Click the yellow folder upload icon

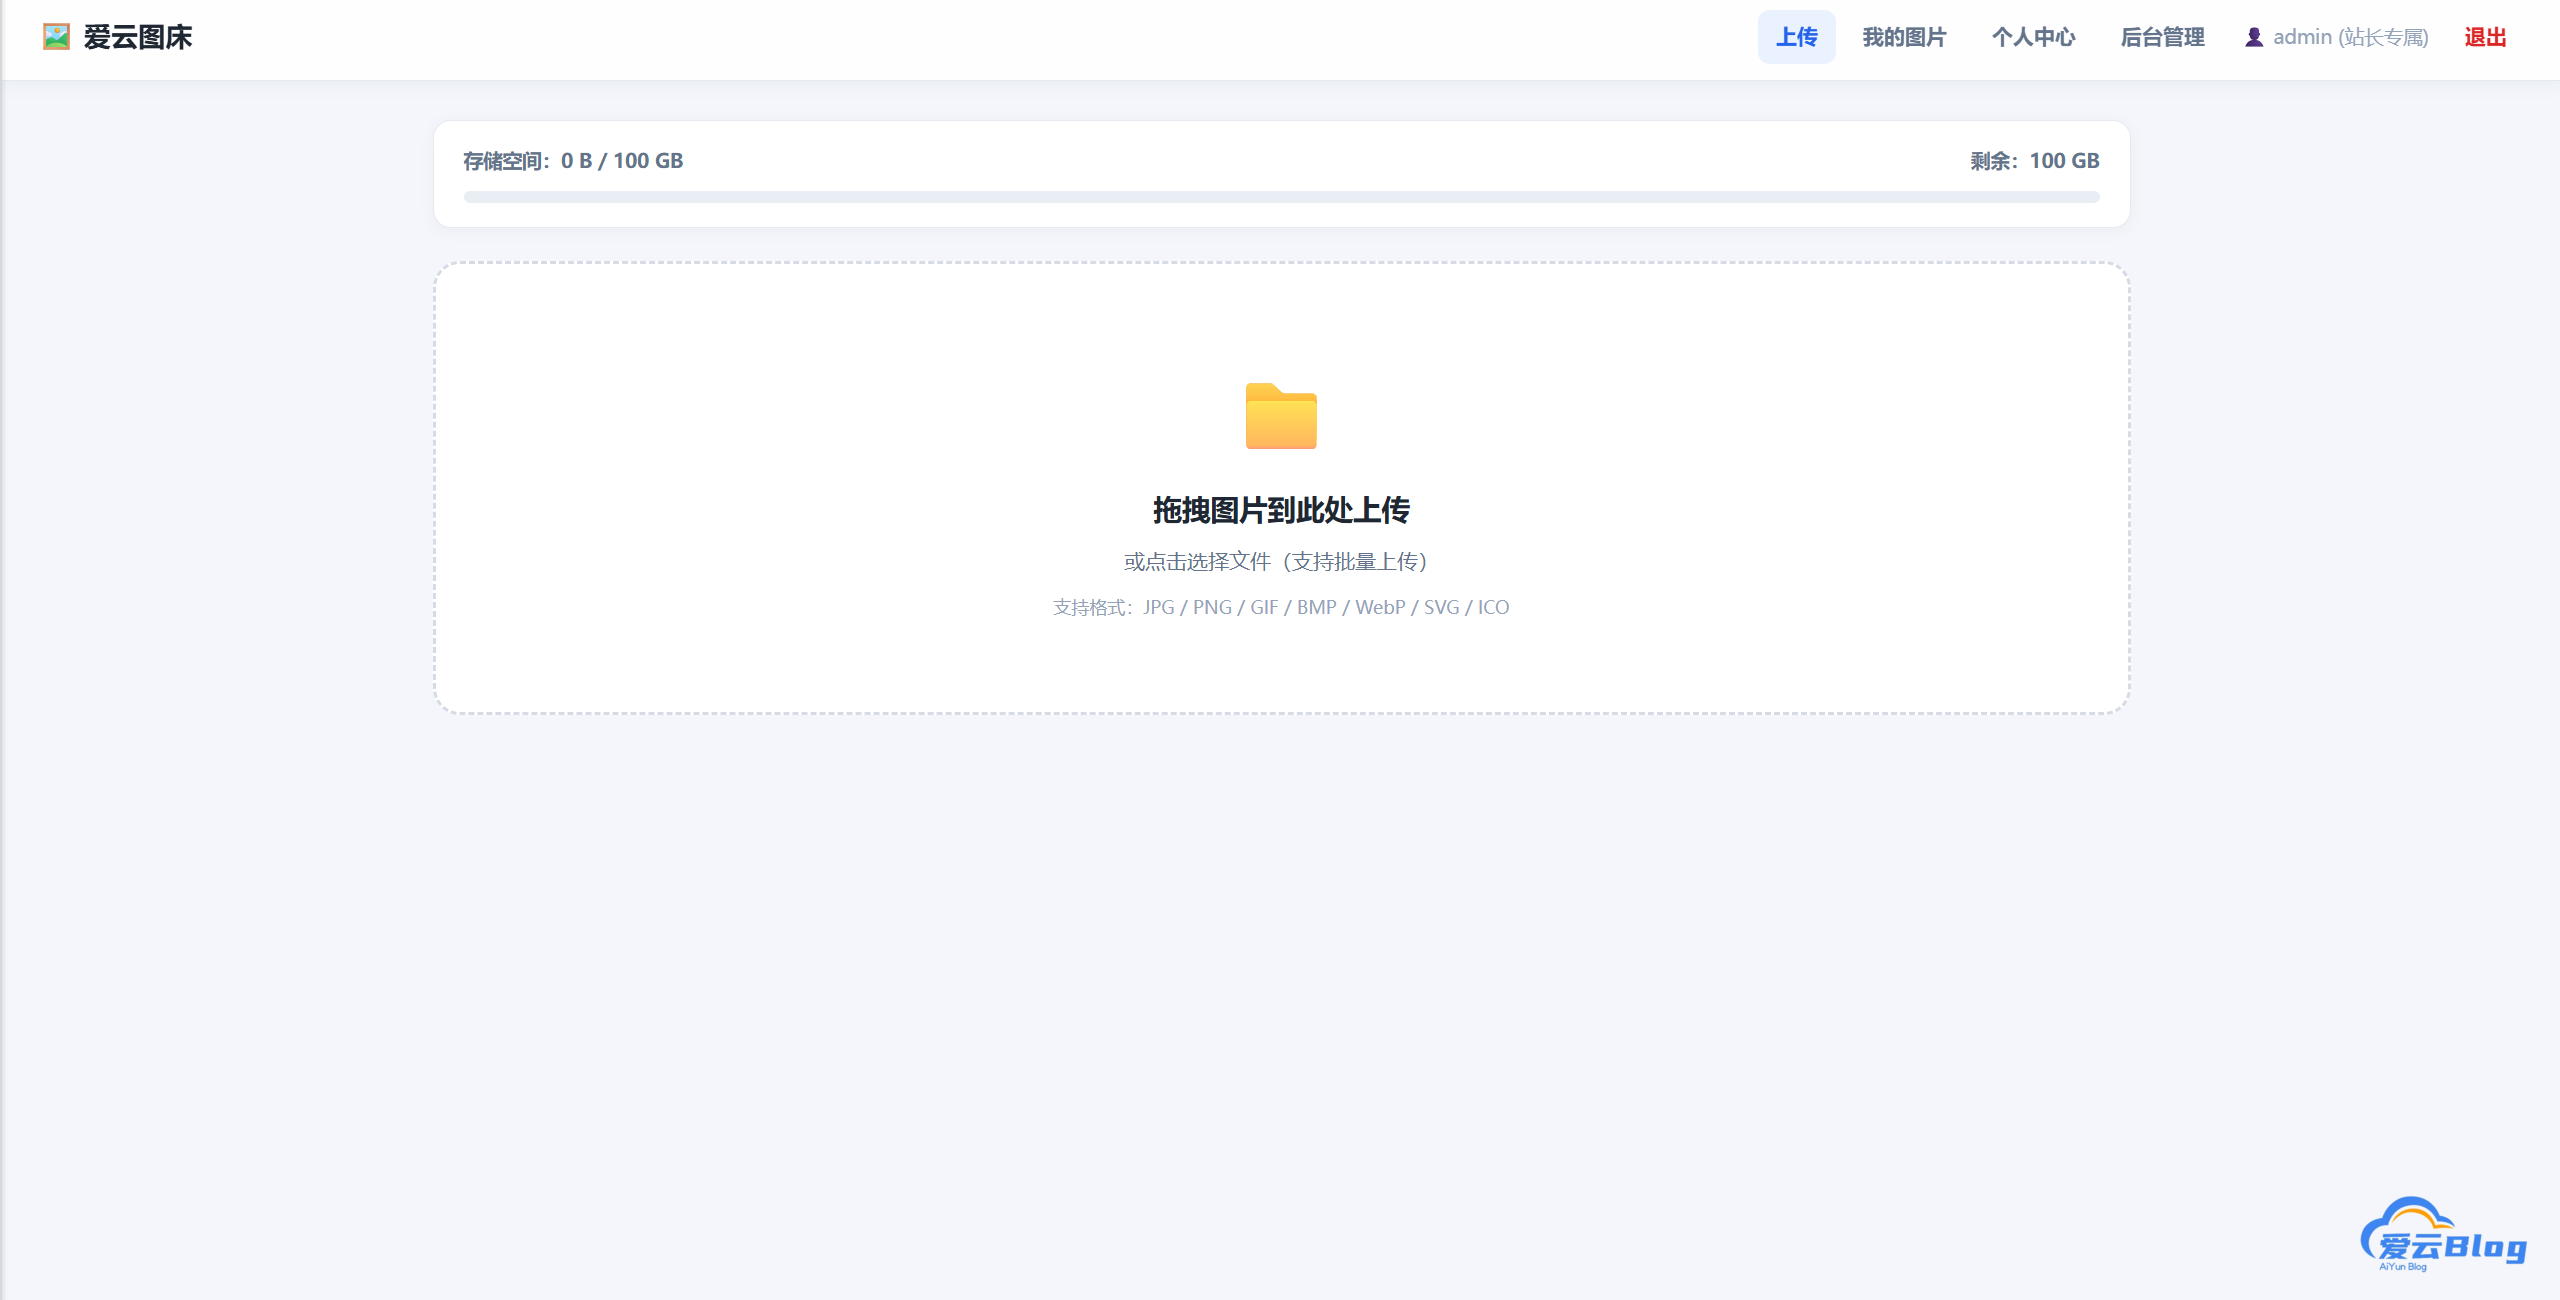click(x=1281, y=416)
